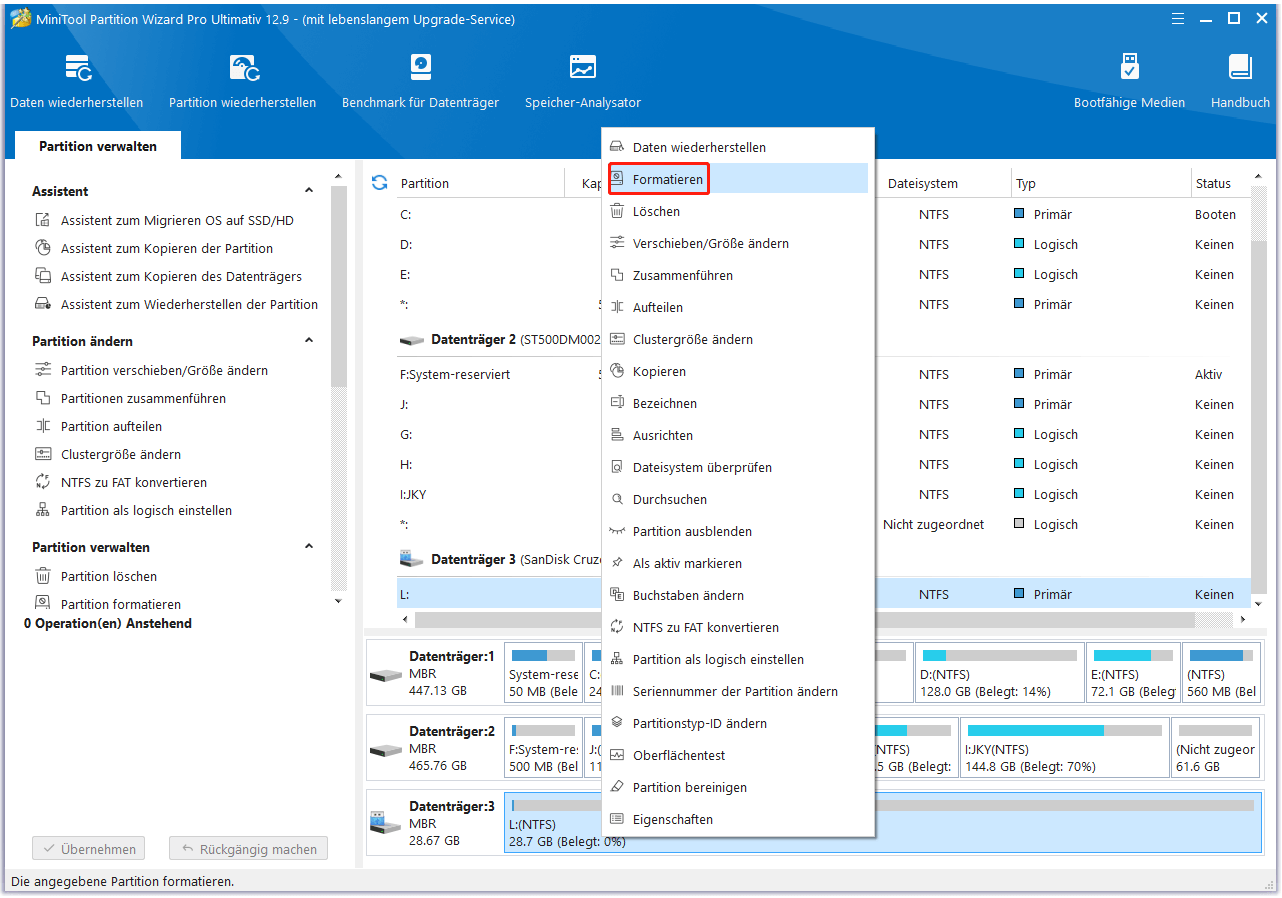Choose Durchsuchen in the context menu
Image resolution: width=1282 pixels, height=898 pixels.
[x=738, y=499]
